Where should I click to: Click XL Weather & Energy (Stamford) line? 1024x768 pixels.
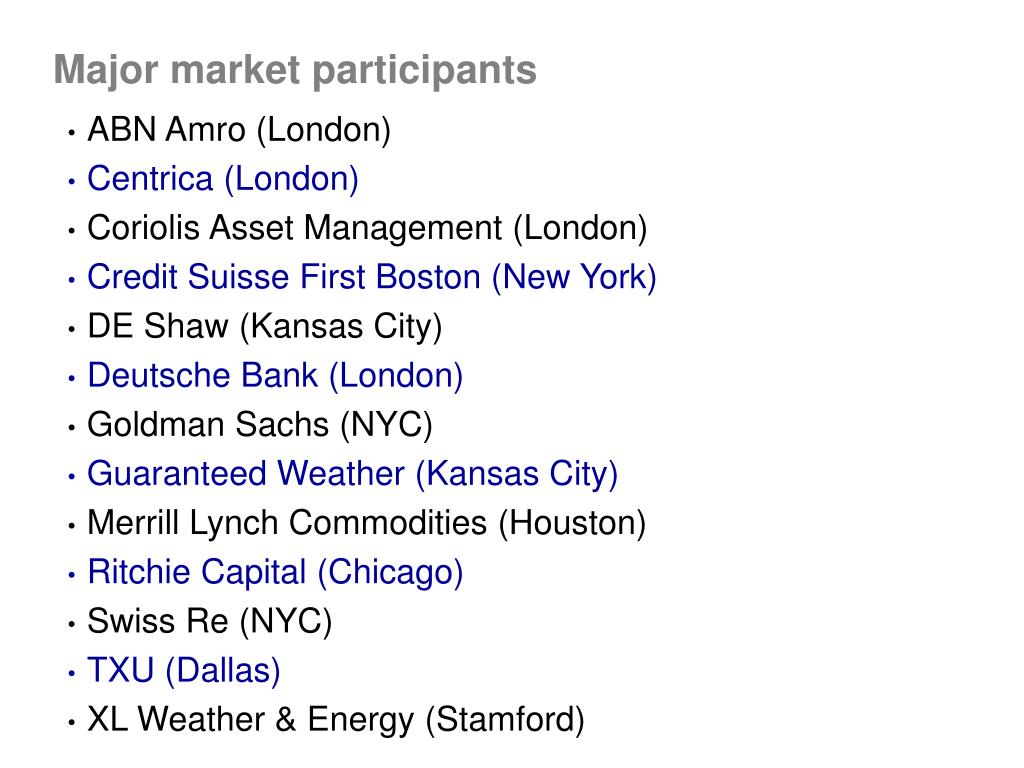point(336,720)
